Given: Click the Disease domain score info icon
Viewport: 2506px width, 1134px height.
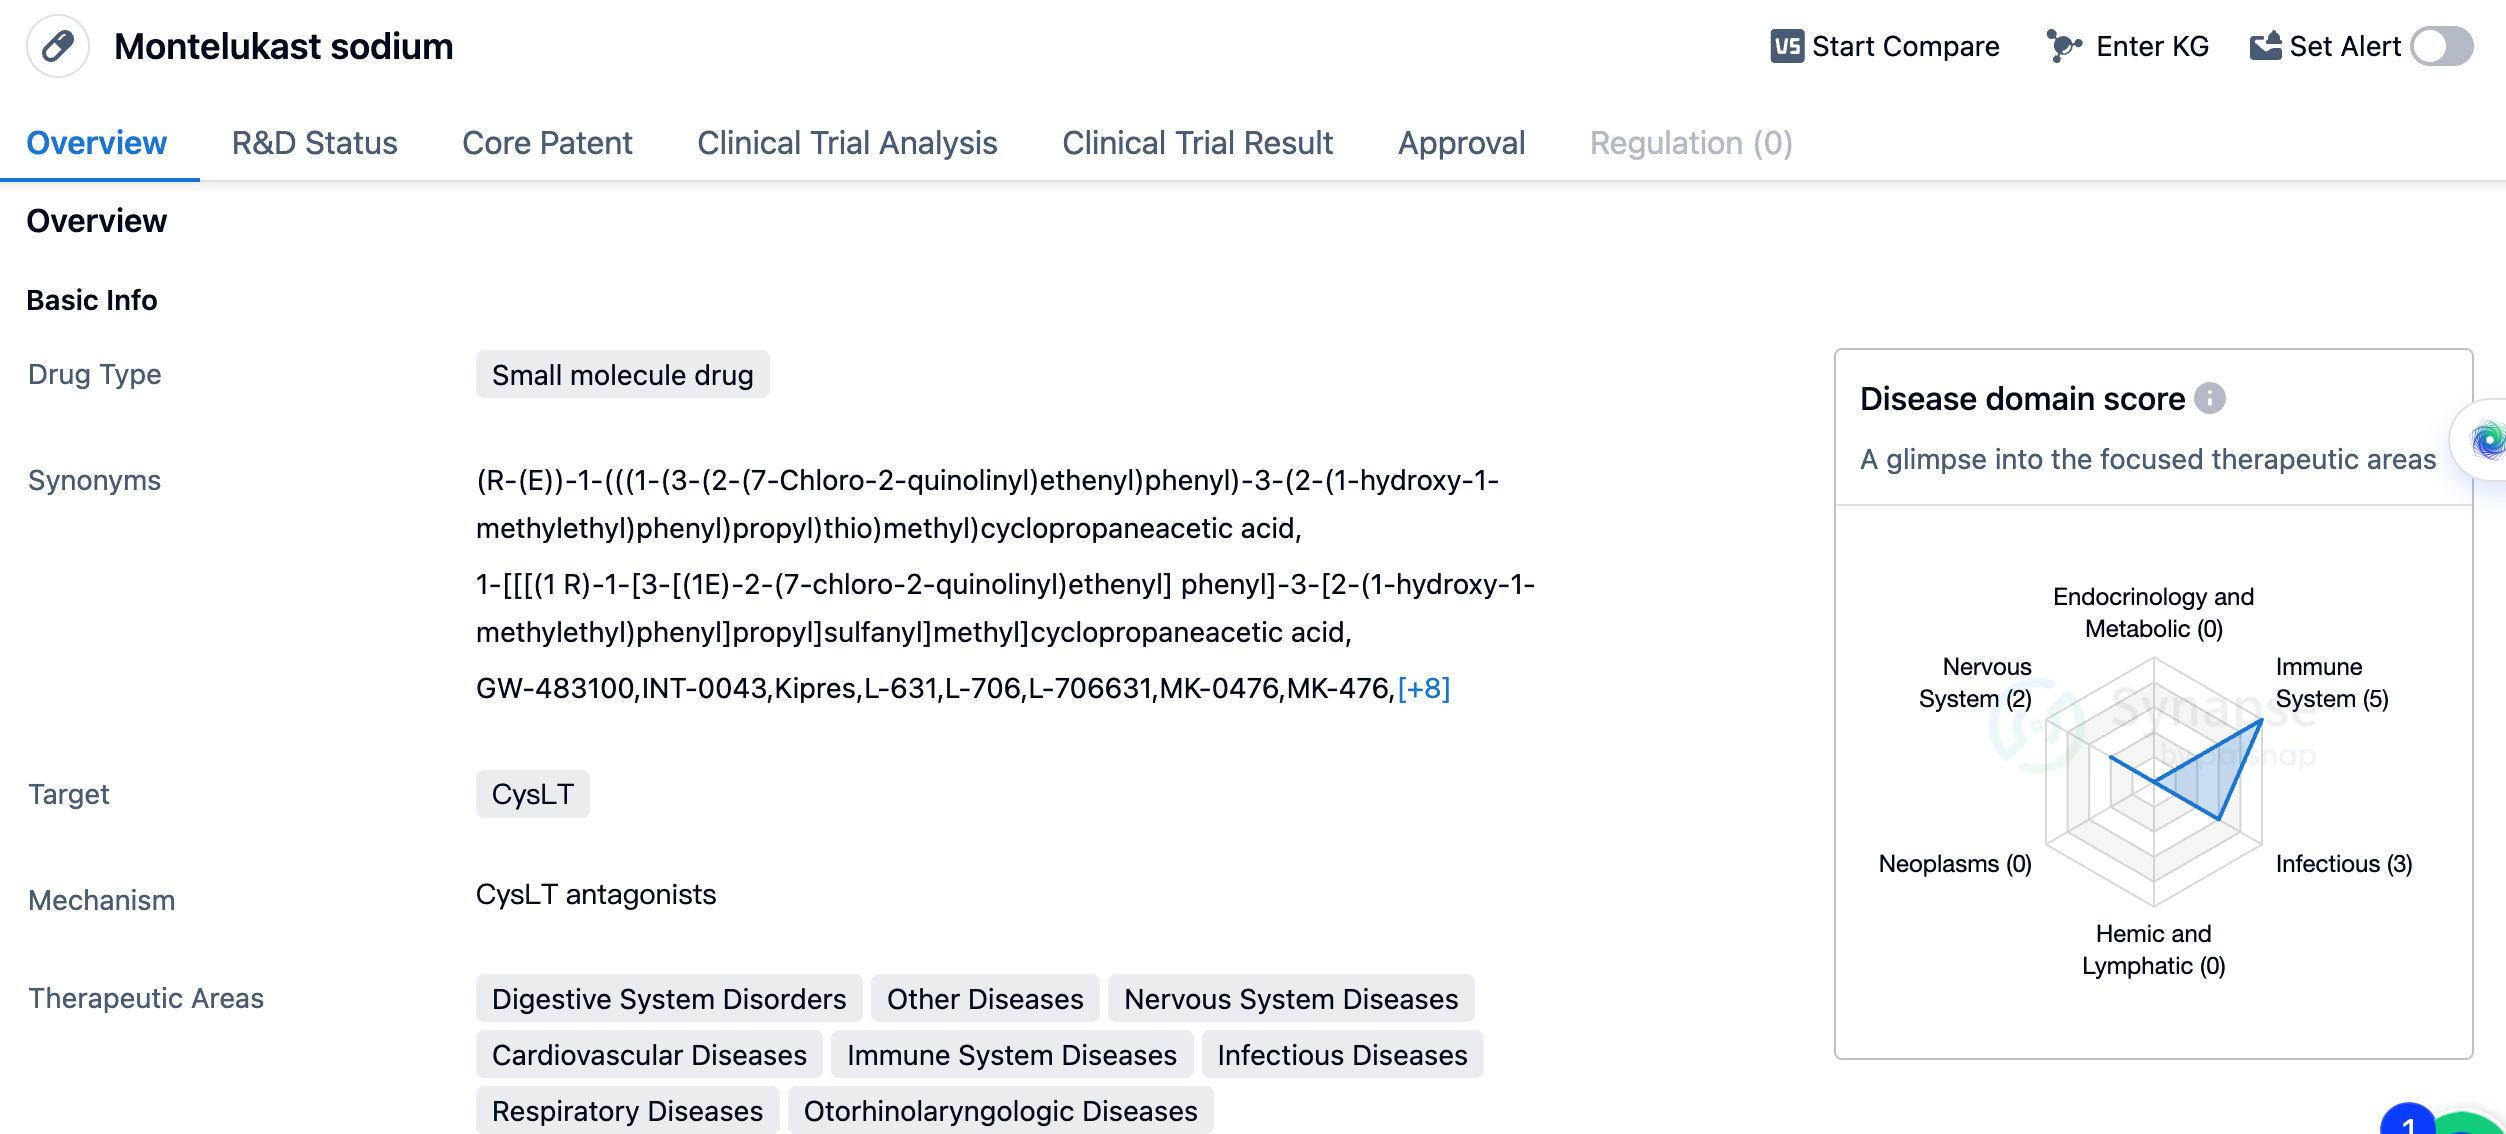Looking at the screenshot, I should [x=2210, y=398].
